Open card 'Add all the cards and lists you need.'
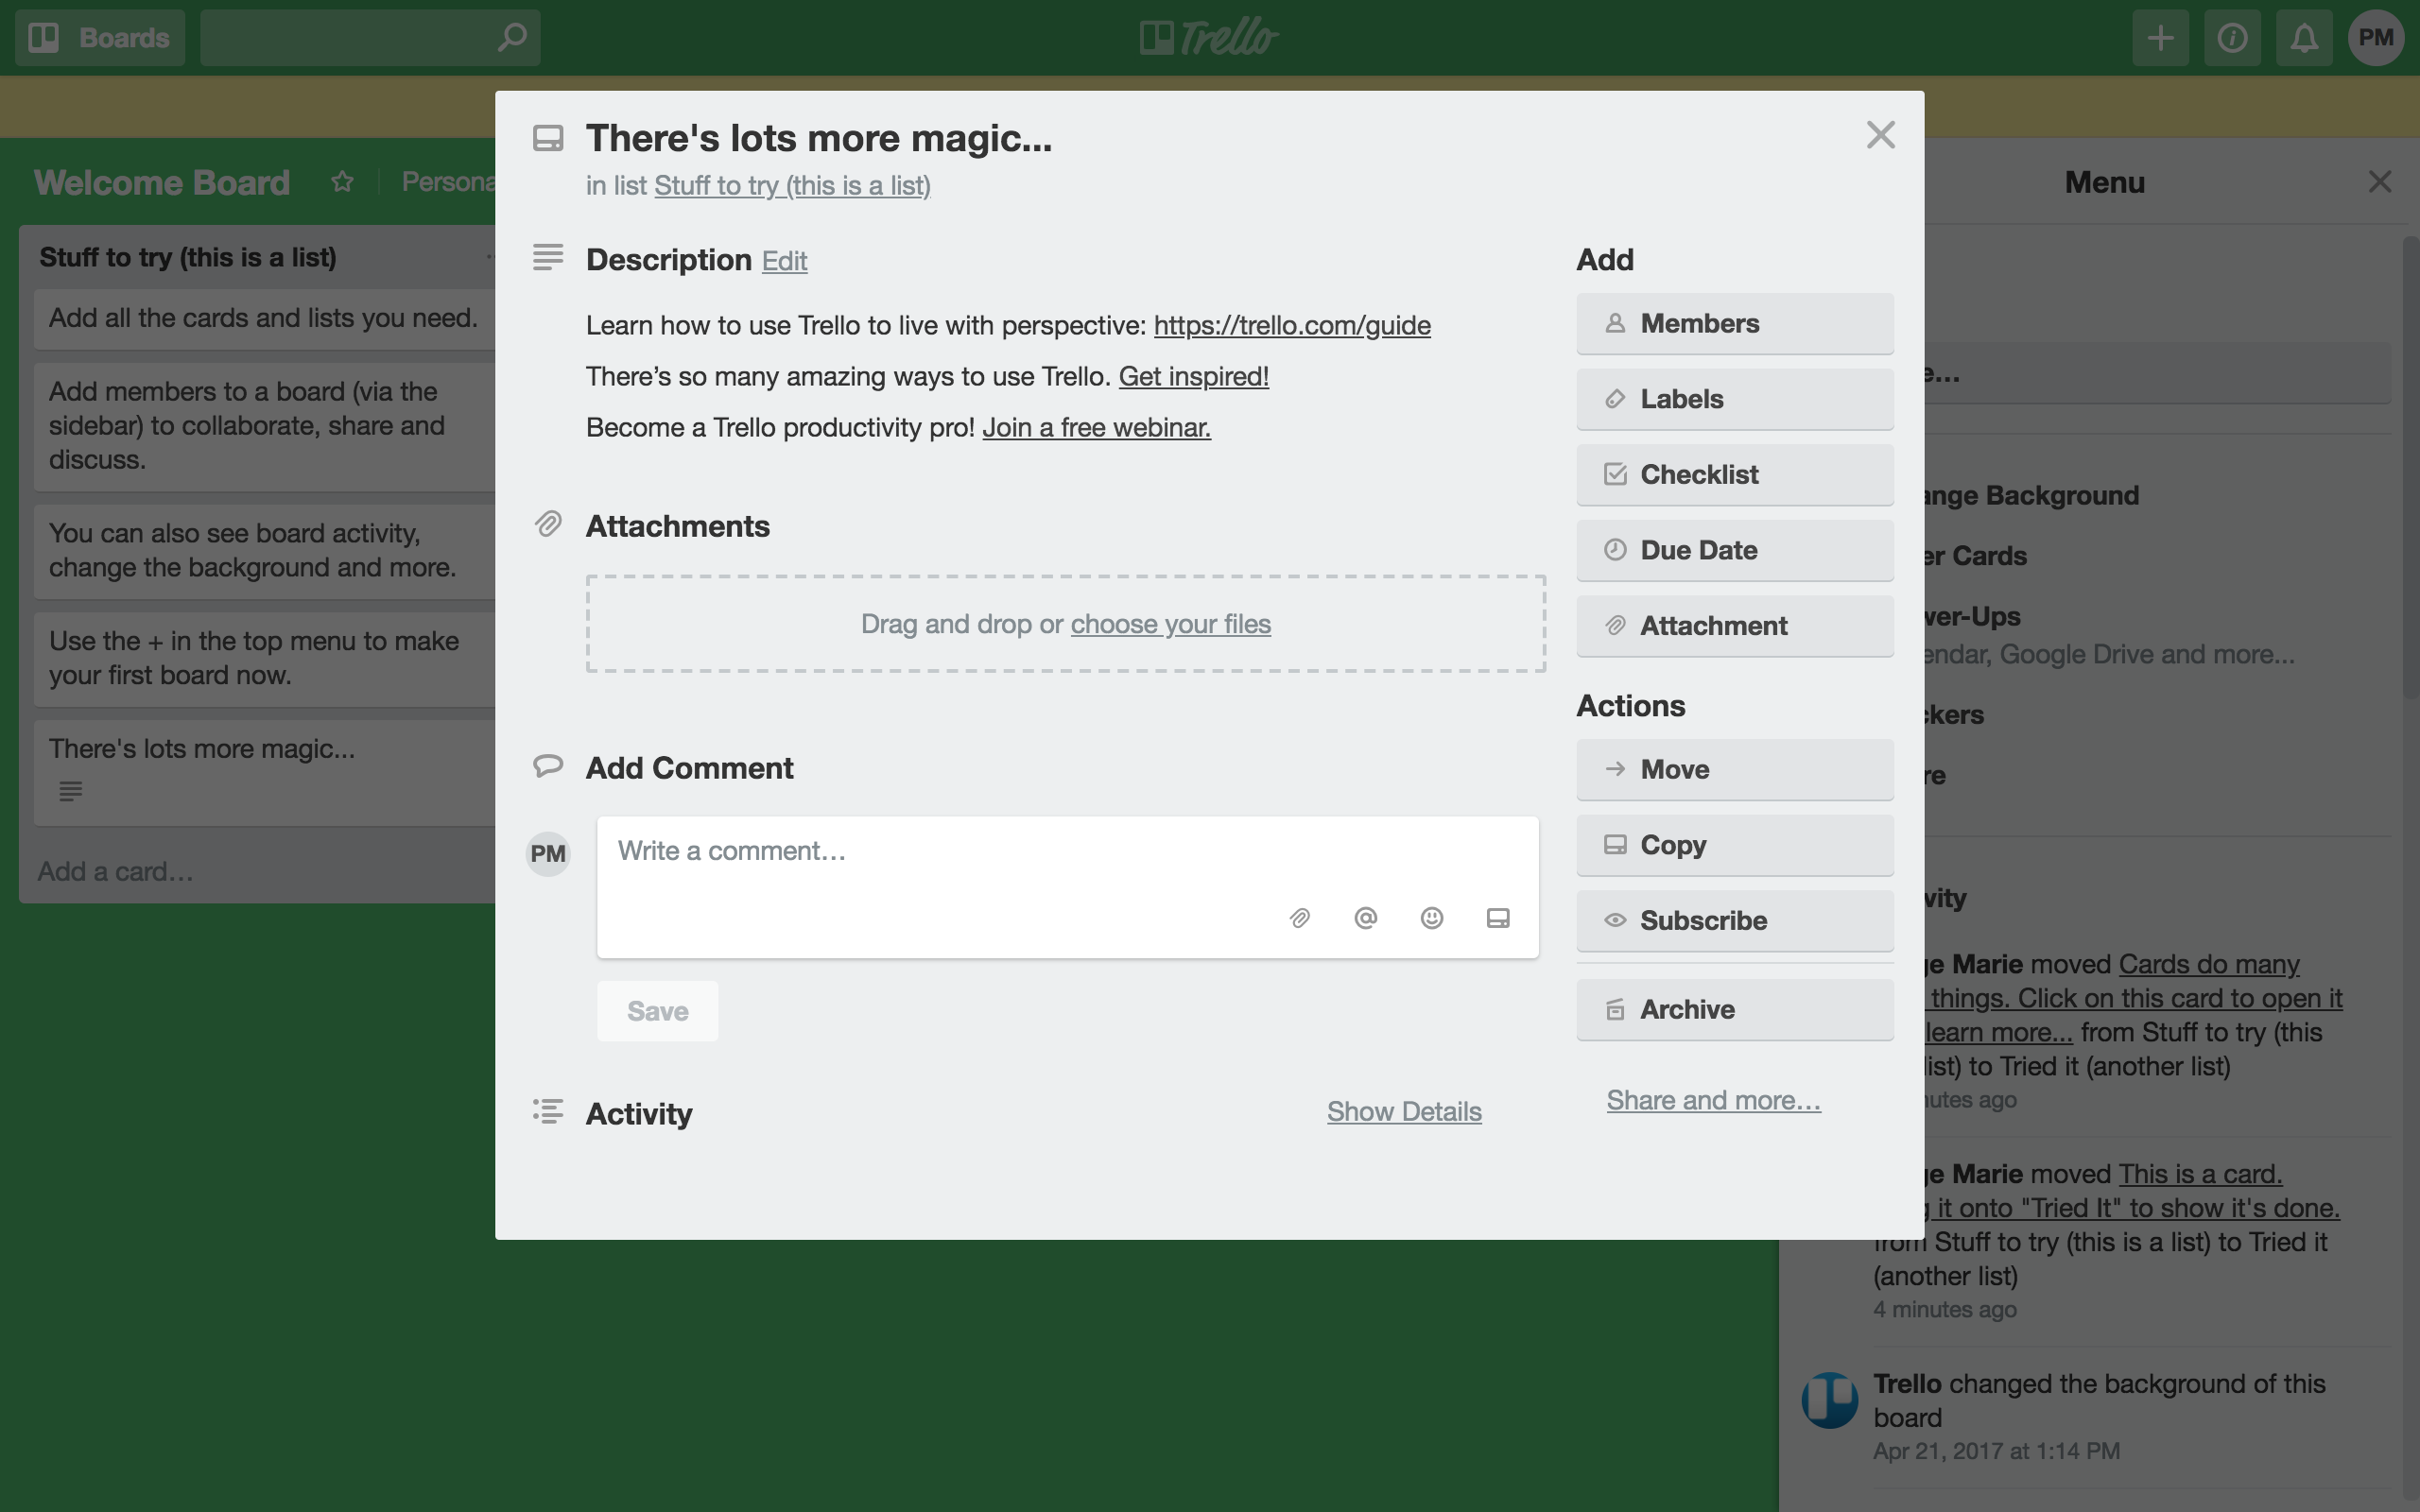This screenshot has height=1512, width=2420. [264, 318]
